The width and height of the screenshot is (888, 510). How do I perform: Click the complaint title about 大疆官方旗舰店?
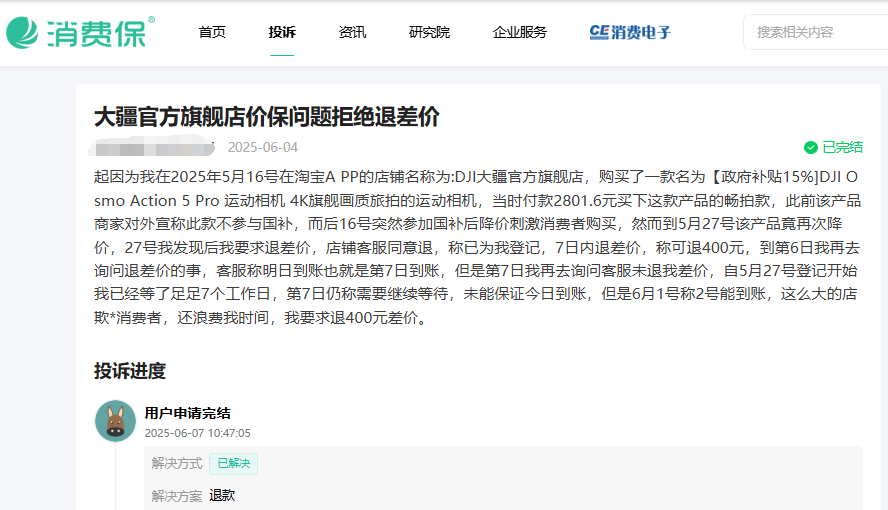[266, 116]
